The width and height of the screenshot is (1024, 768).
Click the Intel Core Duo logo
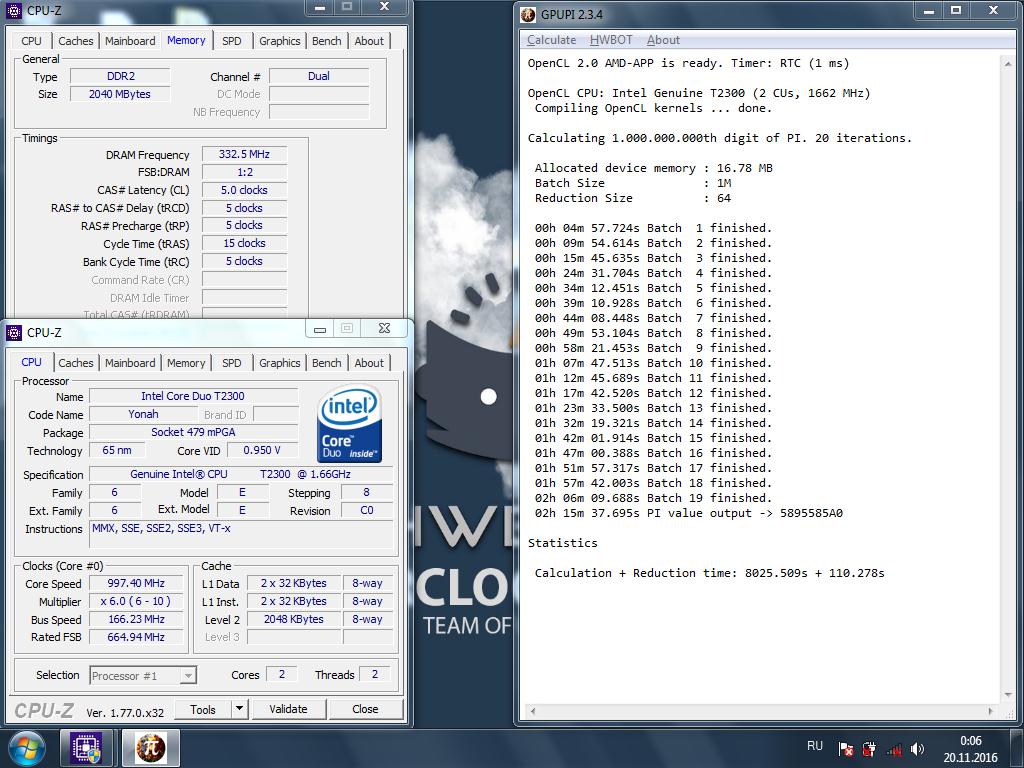coord(349,424)
